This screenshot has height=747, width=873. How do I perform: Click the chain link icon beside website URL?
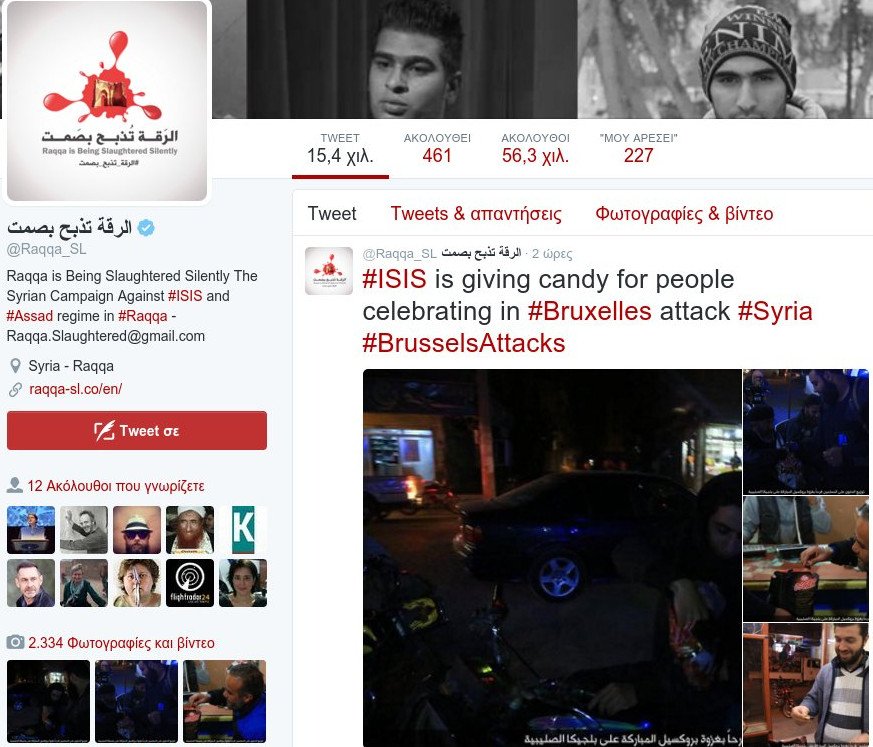tap(16, 390)
